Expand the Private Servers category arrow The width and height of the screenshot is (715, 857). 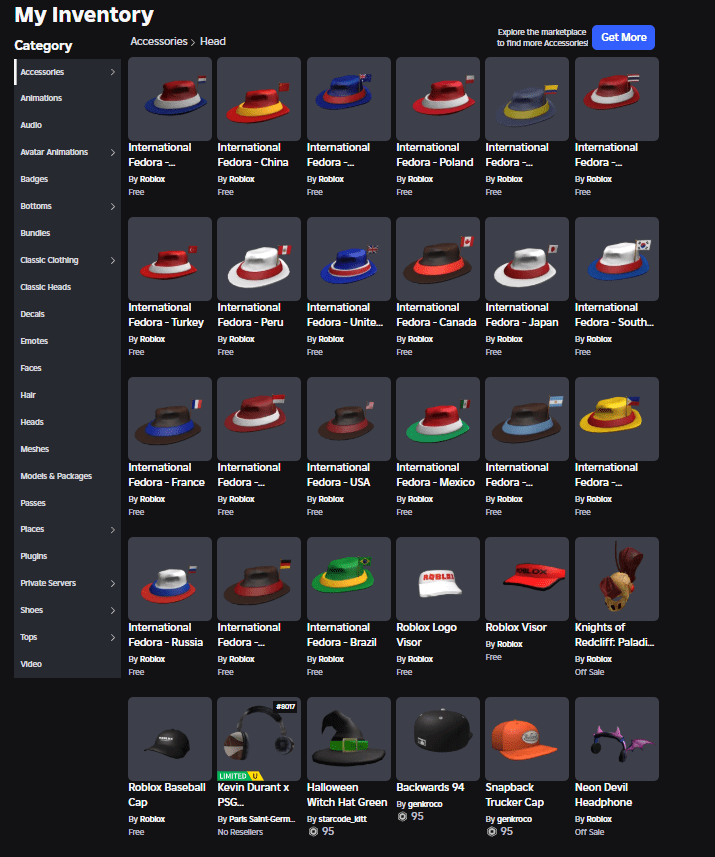112,584
